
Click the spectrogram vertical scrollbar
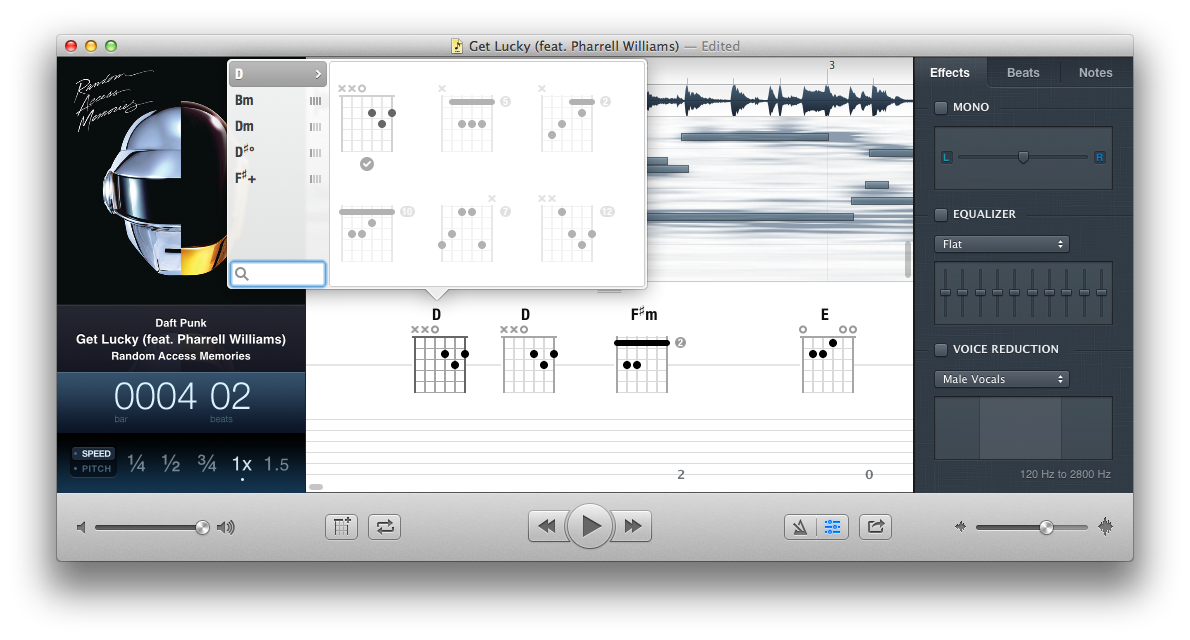tap(908, 260)
